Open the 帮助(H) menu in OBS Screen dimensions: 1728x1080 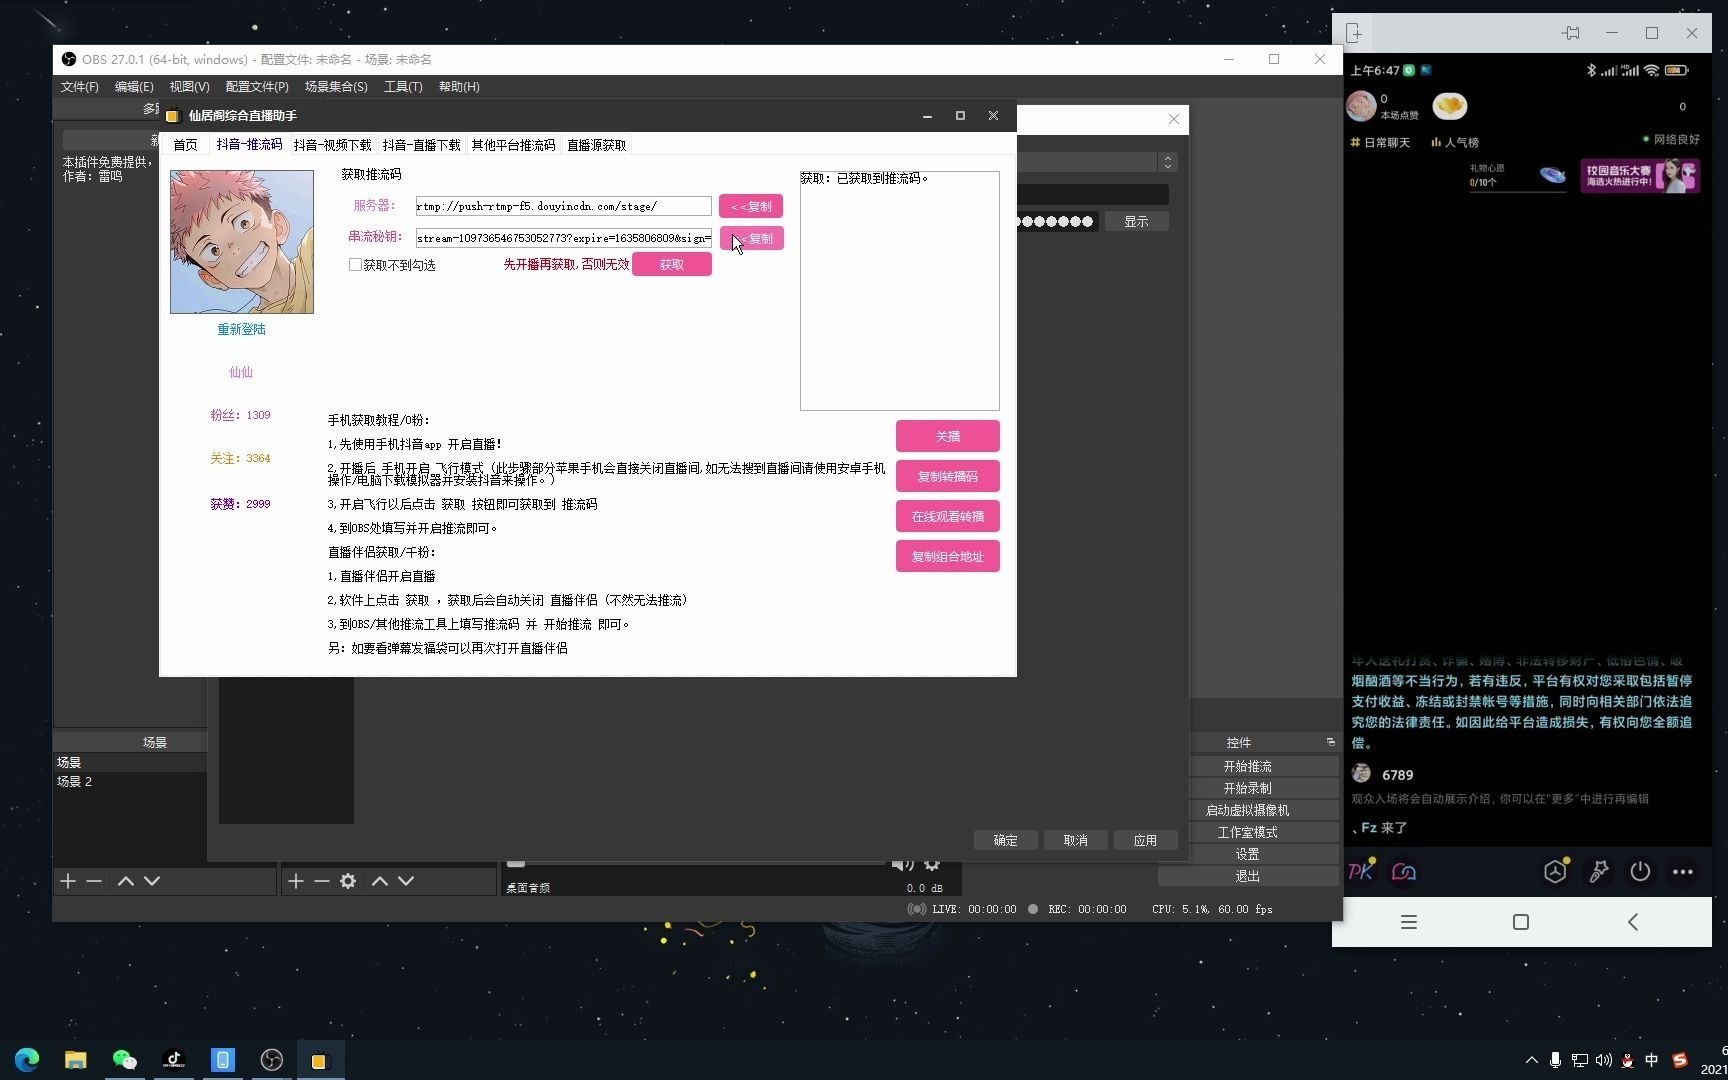[x=459, y=87]
